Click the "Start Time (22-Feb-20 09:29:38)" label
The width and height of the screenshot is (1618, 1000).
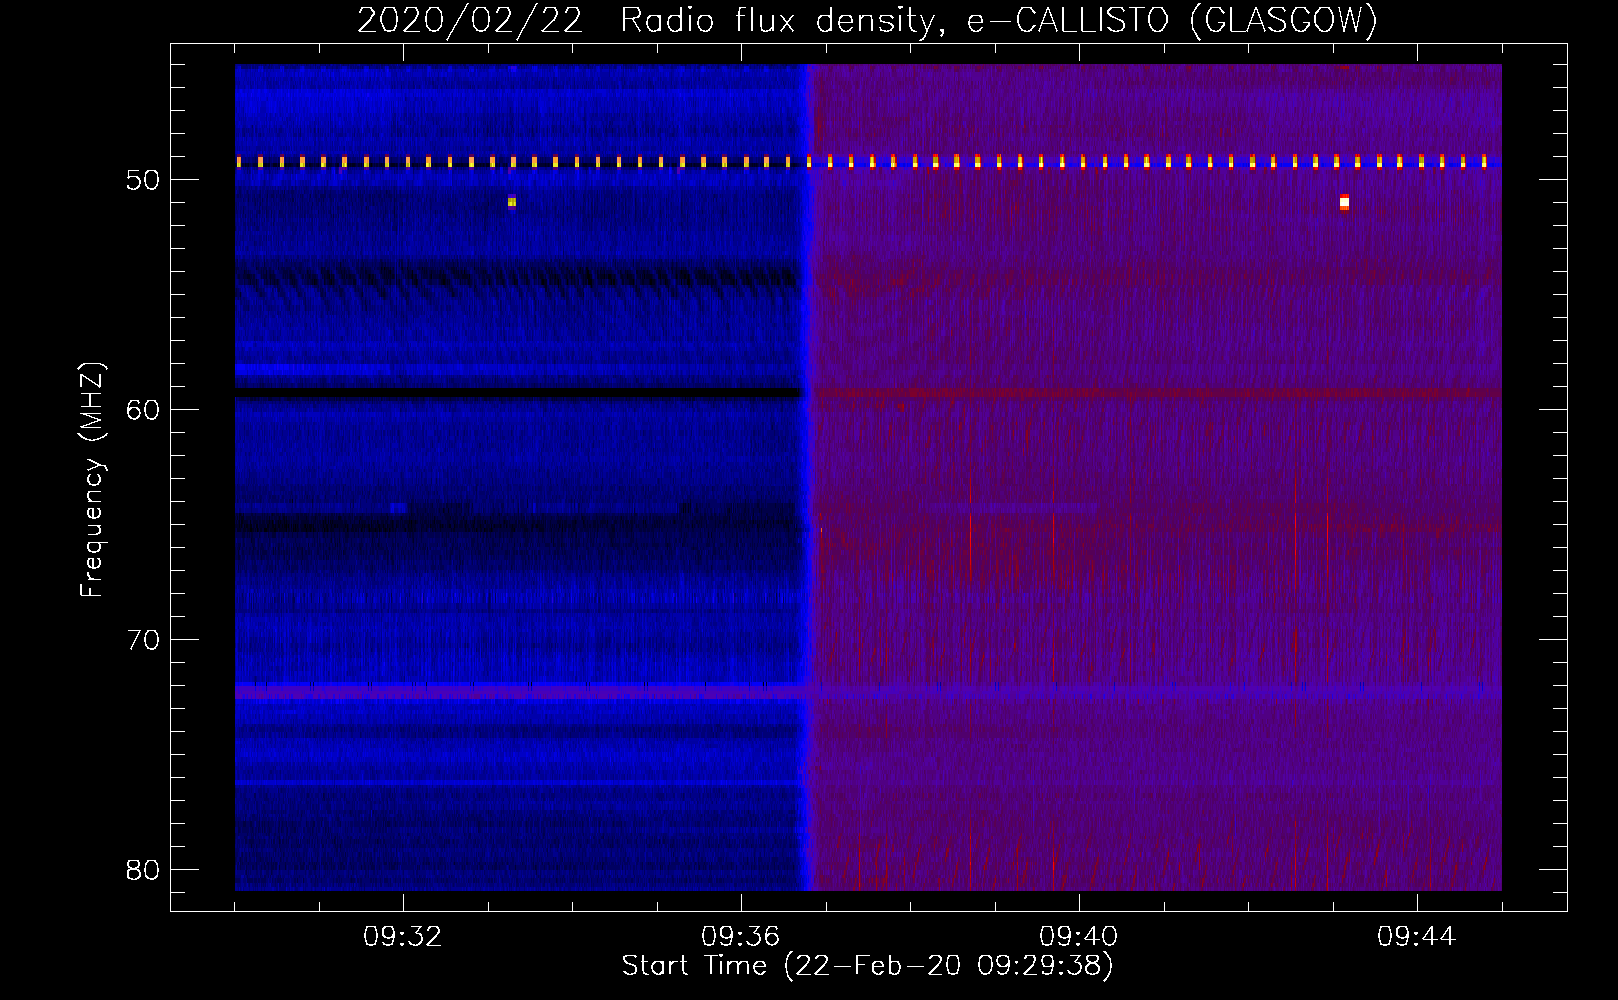[867, 965]
